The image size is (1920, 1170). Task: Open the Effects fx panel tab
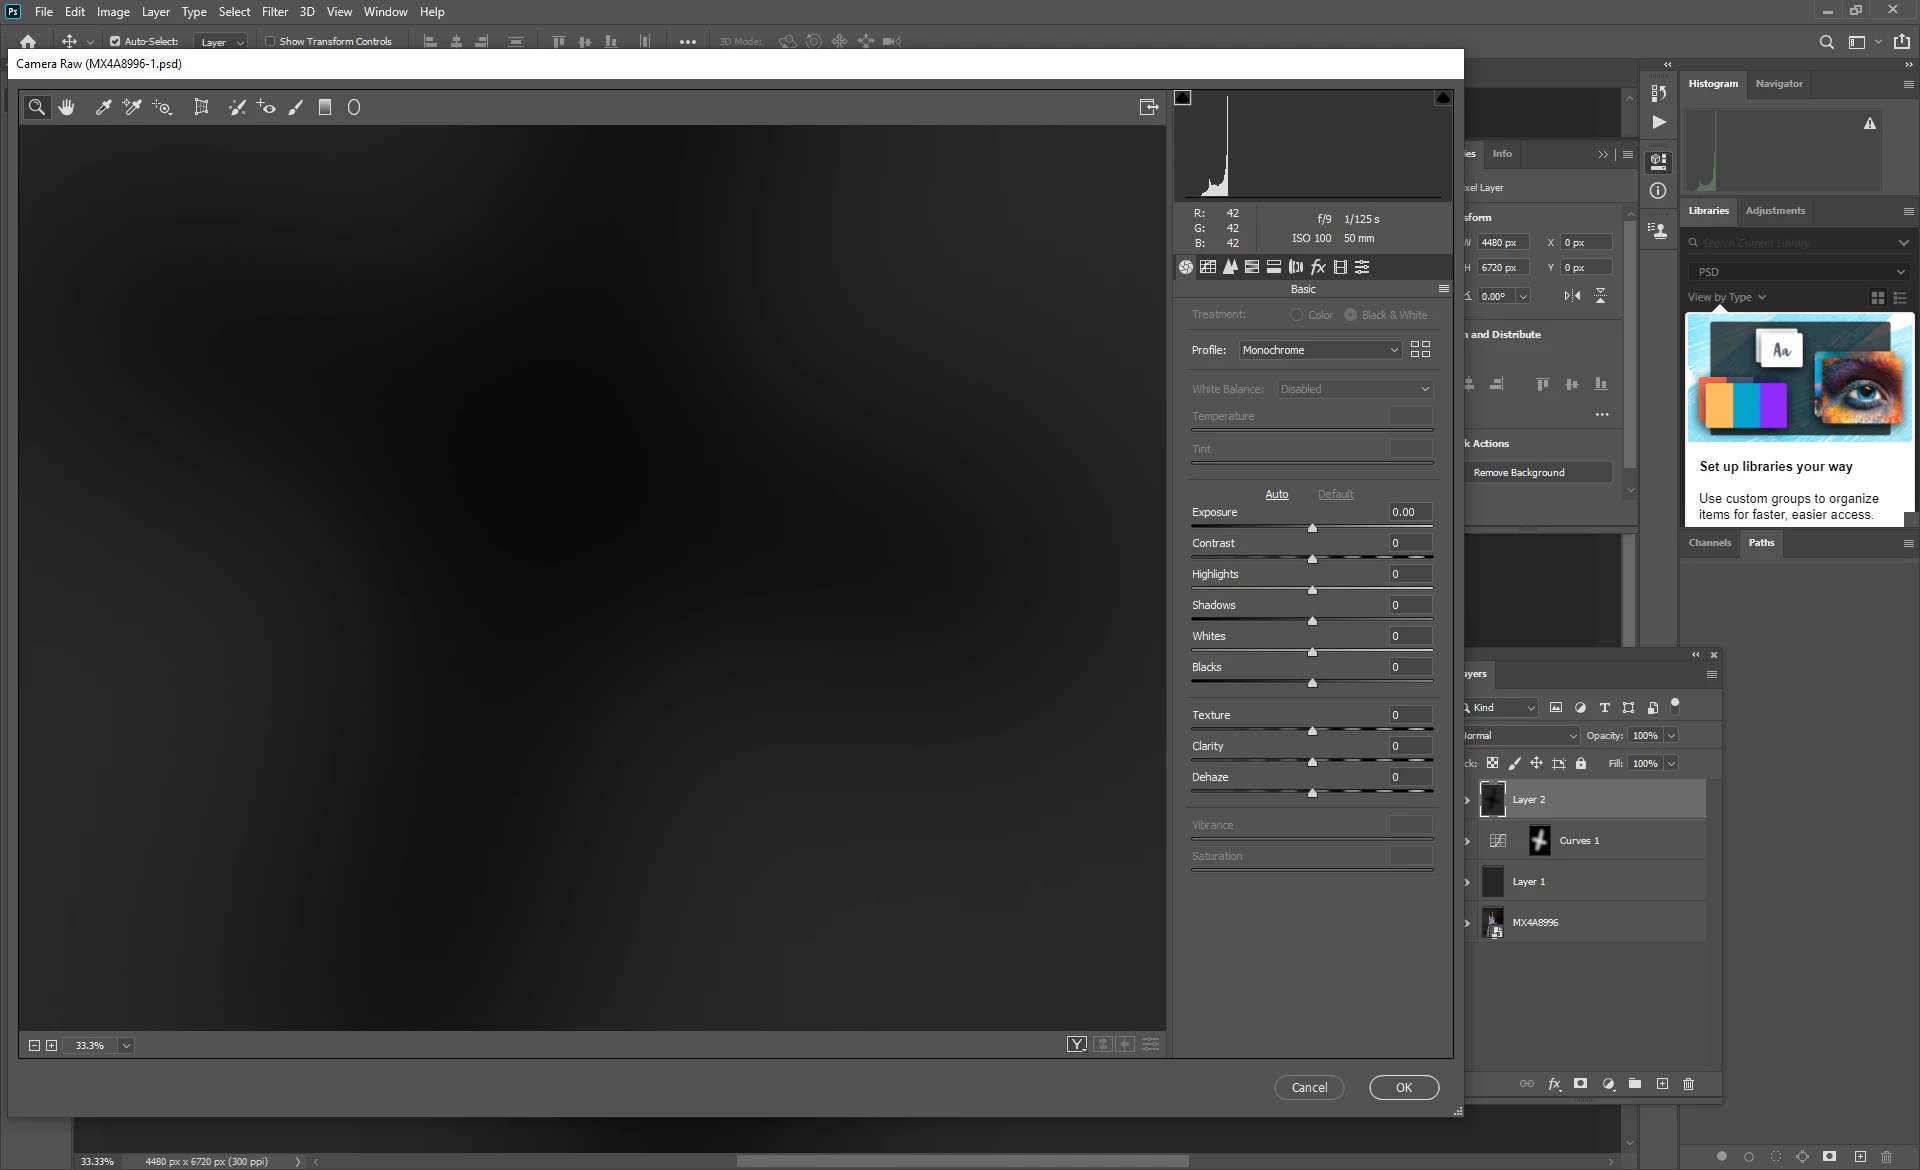[x=1318, y=267]
